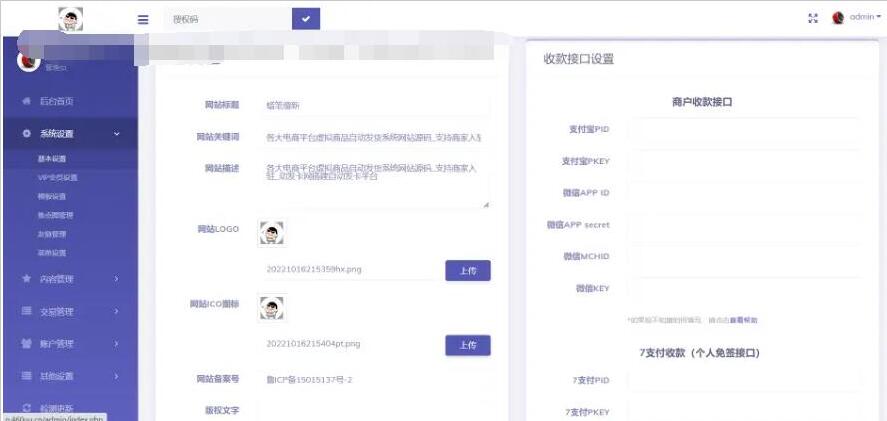Toggle the sidebar hamburger menu icon
Image resolution: width=887 pixels, height=421 pixels.
(143, 19)
